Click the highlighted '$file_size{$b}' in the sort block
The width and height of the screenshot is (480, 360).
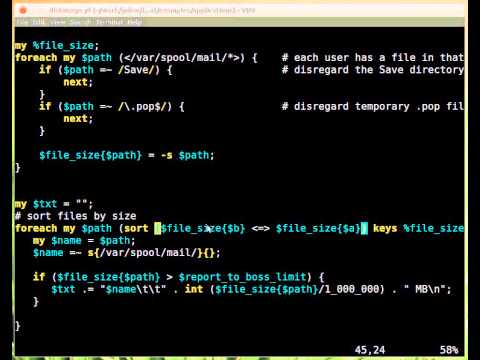click(x=203, y=229)
